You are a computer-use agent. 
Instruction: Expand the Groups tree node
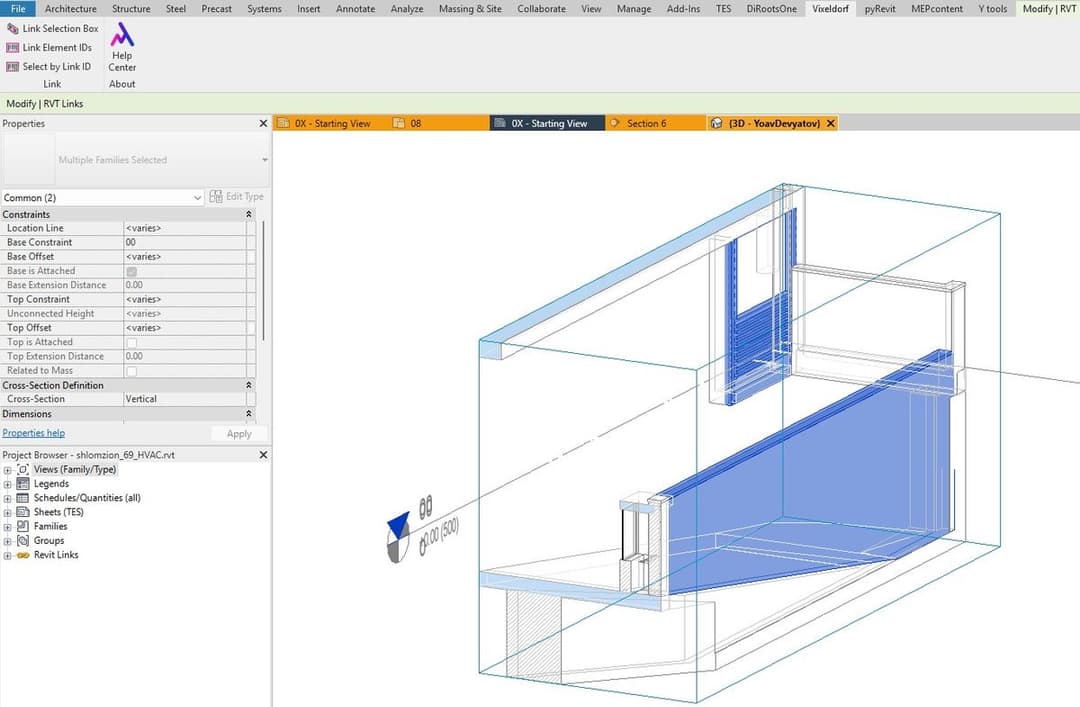pyautogui.click(x=8, y=541)
